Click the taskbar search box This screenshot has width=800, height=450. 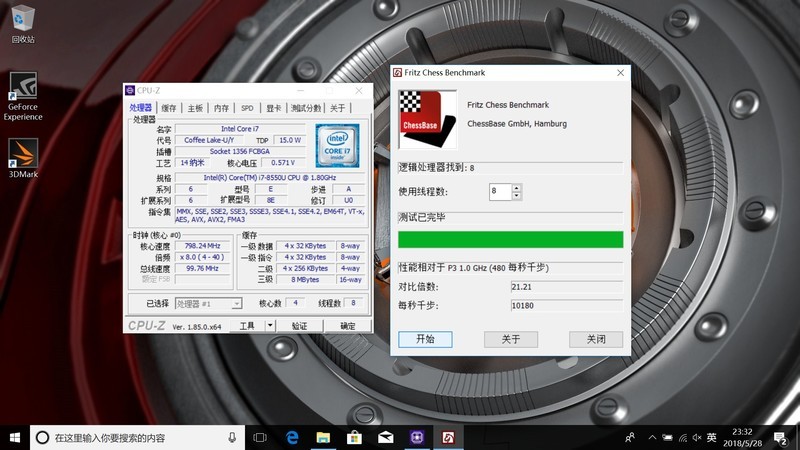pos(138,437)
